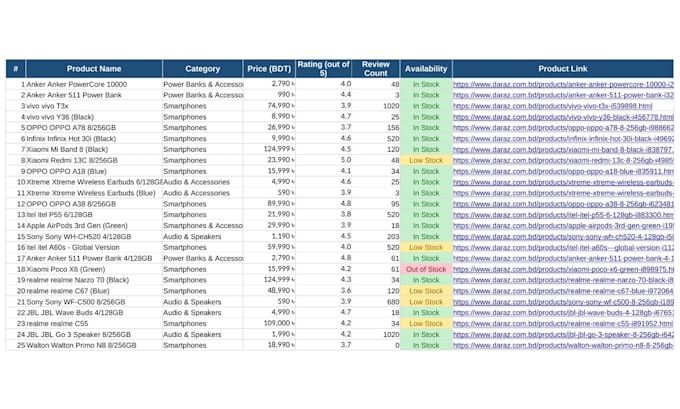This screenshot has height=409, width=680.
Task: Click the Walton Walton Primo N8 8/256GB cell
Action: pos(94,346)
